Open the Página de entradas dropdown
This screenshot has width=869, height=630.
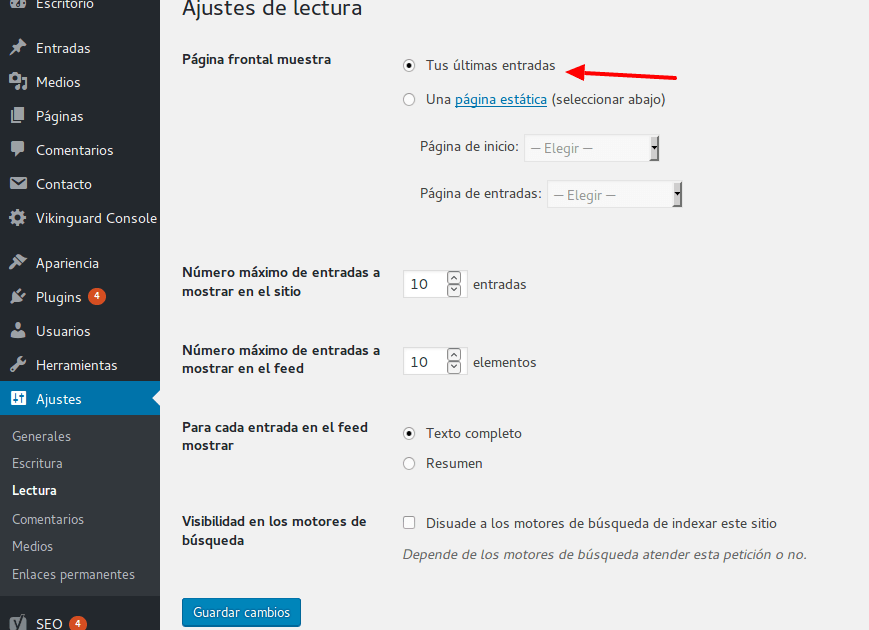coord(614,194)
